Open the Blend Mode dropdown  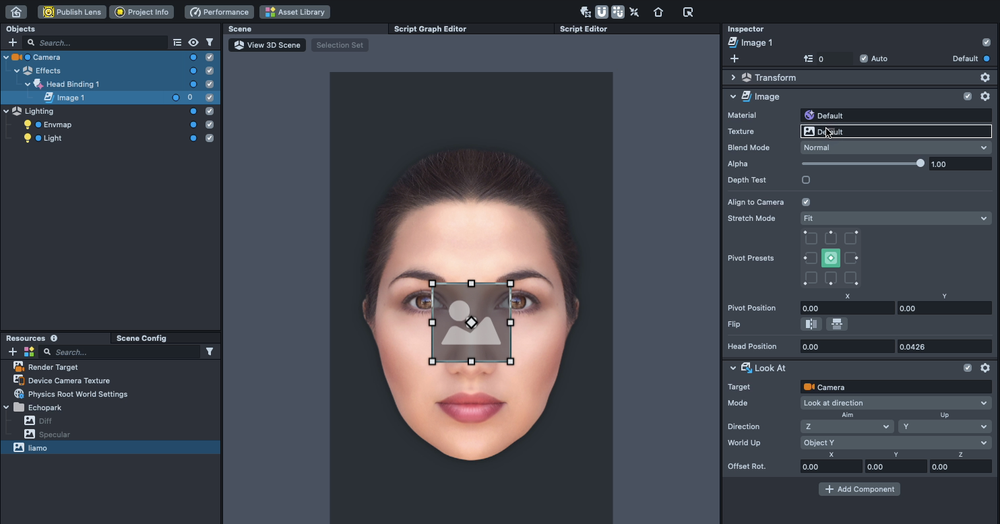click(x=896, y=147)
